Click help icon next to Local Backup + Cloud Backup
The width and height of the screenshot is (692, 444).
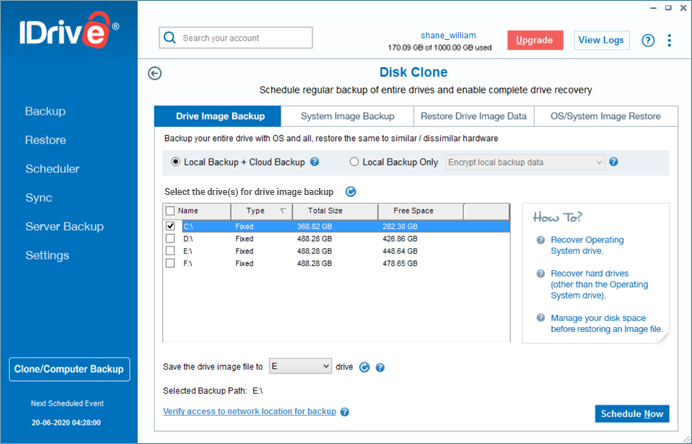pyautogui.click(x=315, y=162)
